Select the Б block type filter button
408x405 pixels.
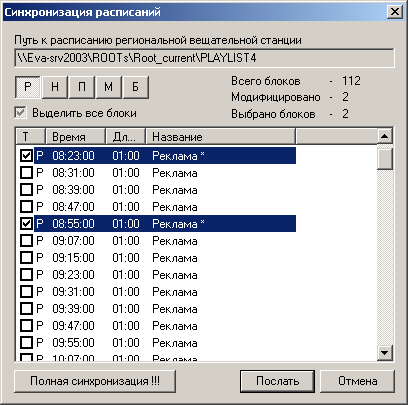pyautogui.click(x=136, y=87)
